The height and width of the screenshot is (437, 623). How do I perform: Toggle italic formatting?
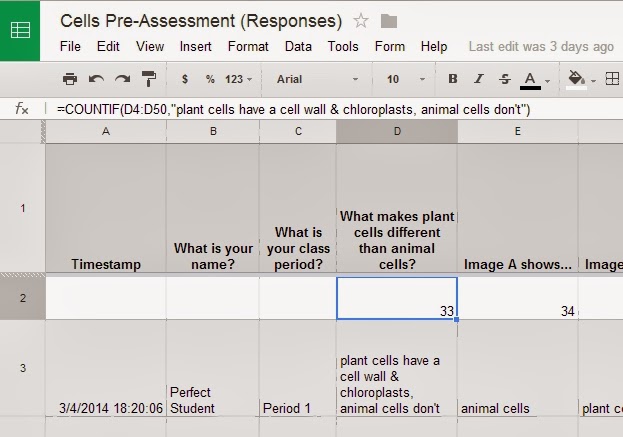point(479,79)
